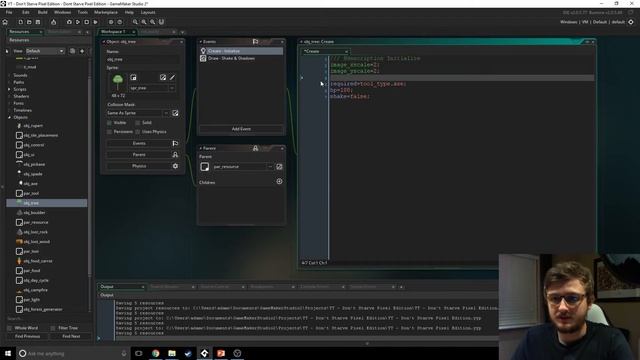
Task: Open the Windows Start menu
Action: tap(8, 353)
